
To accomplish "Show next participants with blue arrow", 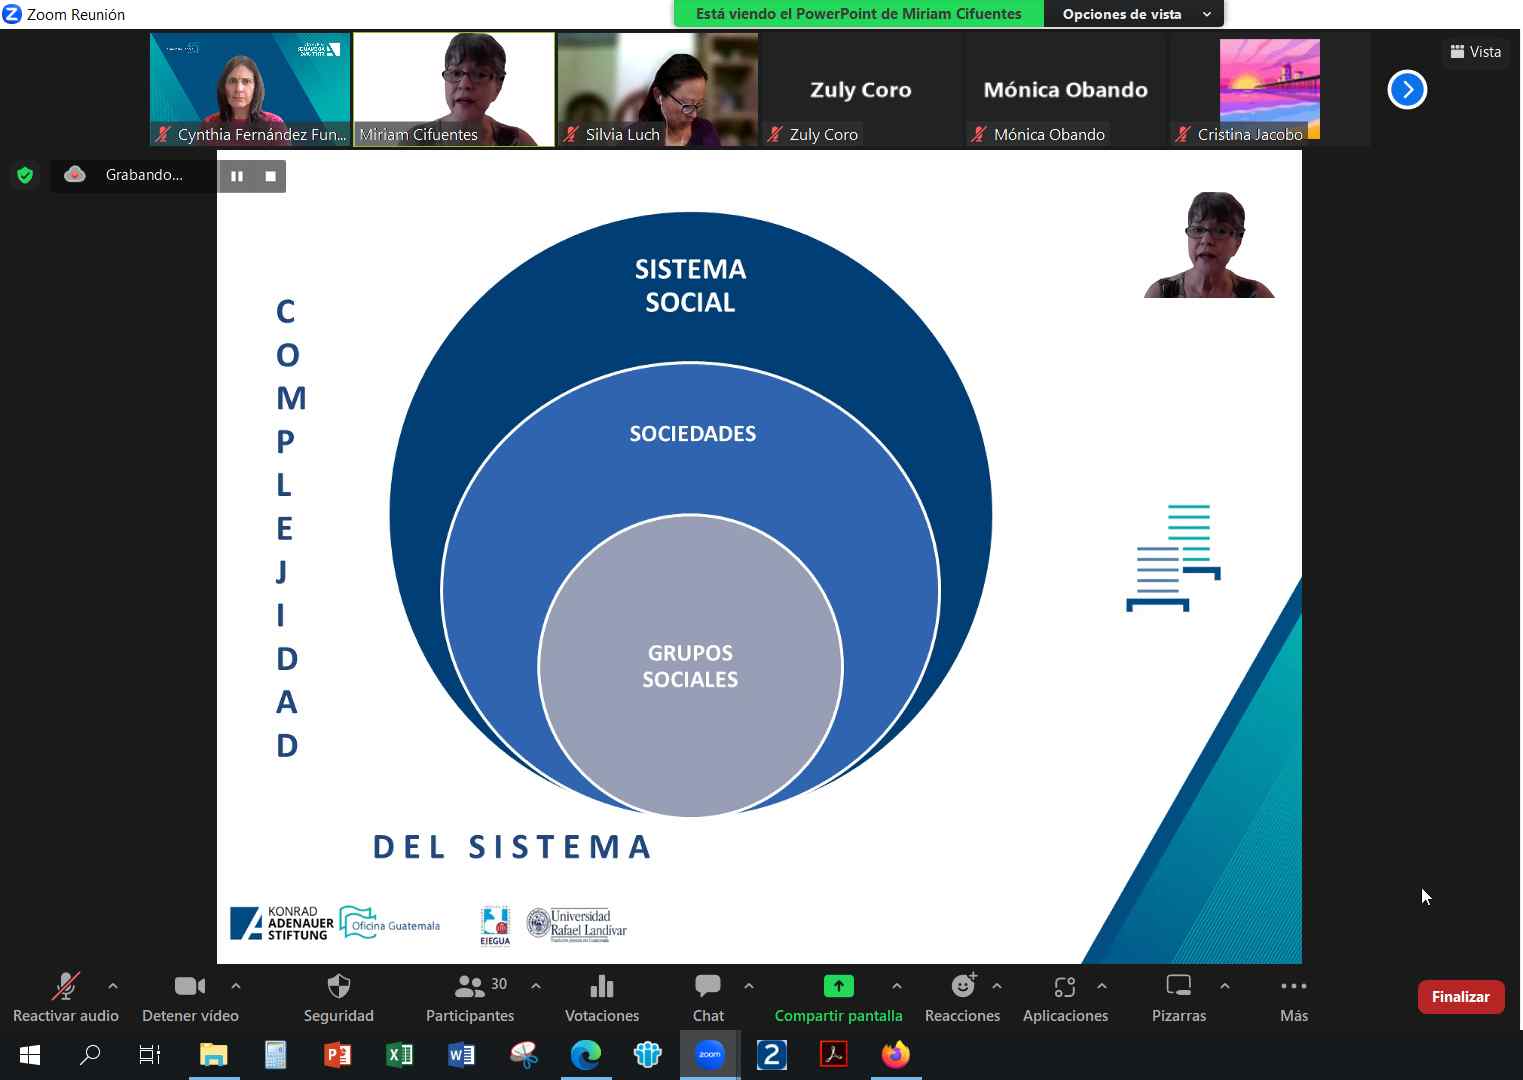I will click(1407, 90).
